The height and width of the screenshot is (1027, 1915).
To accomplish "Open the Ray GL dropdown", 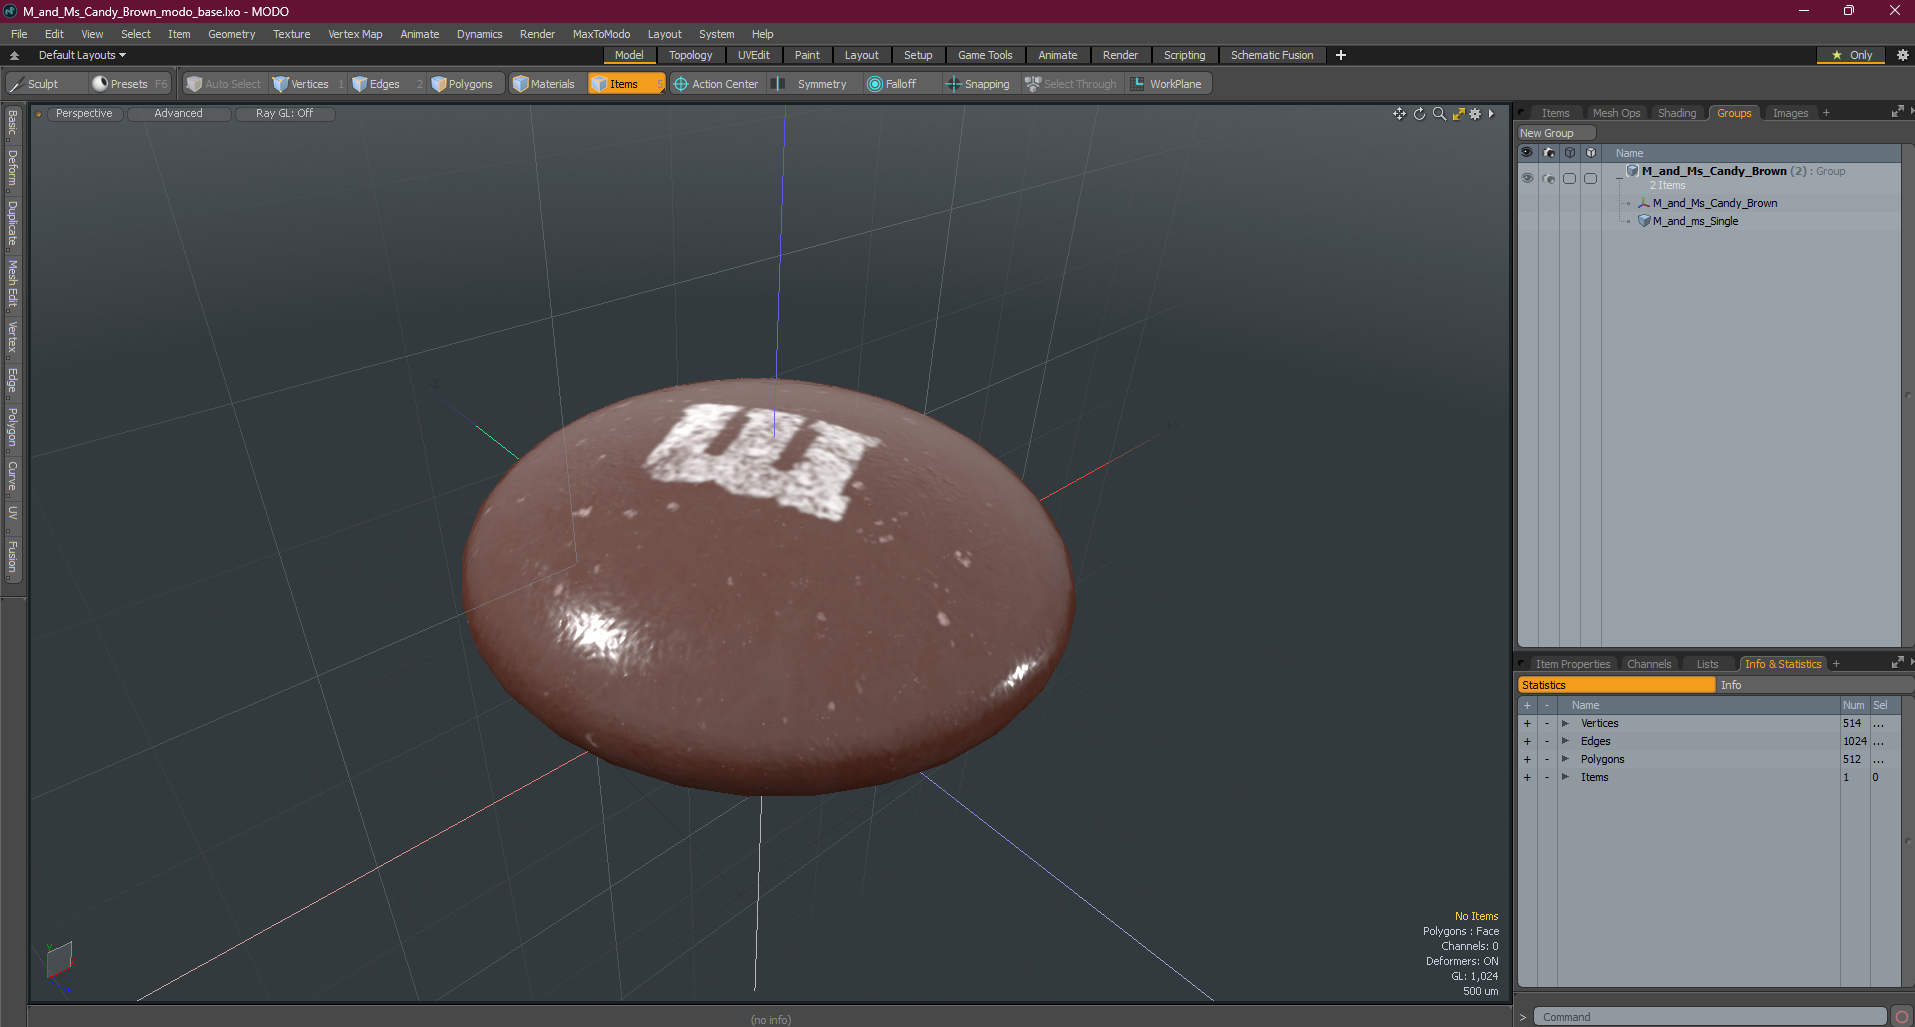I will [x=284, y=113].
